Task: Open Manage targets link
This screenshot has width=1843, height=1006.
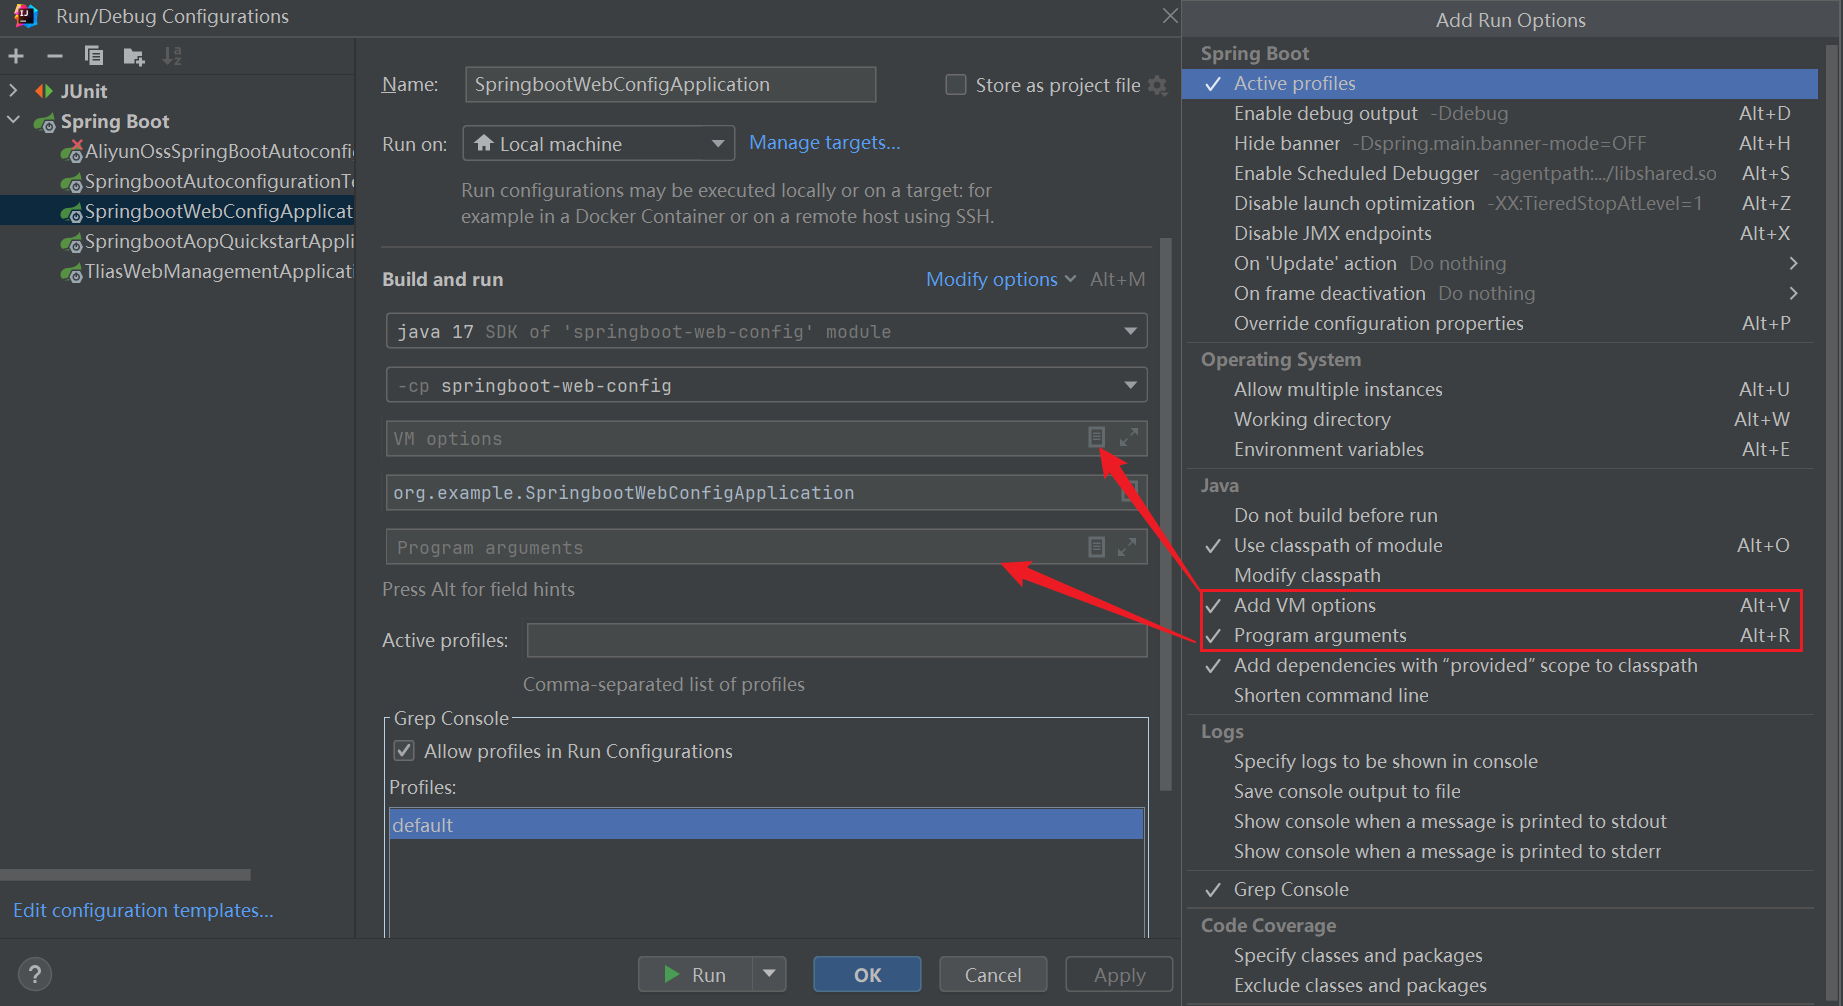Action: click(x=824, y=142)
